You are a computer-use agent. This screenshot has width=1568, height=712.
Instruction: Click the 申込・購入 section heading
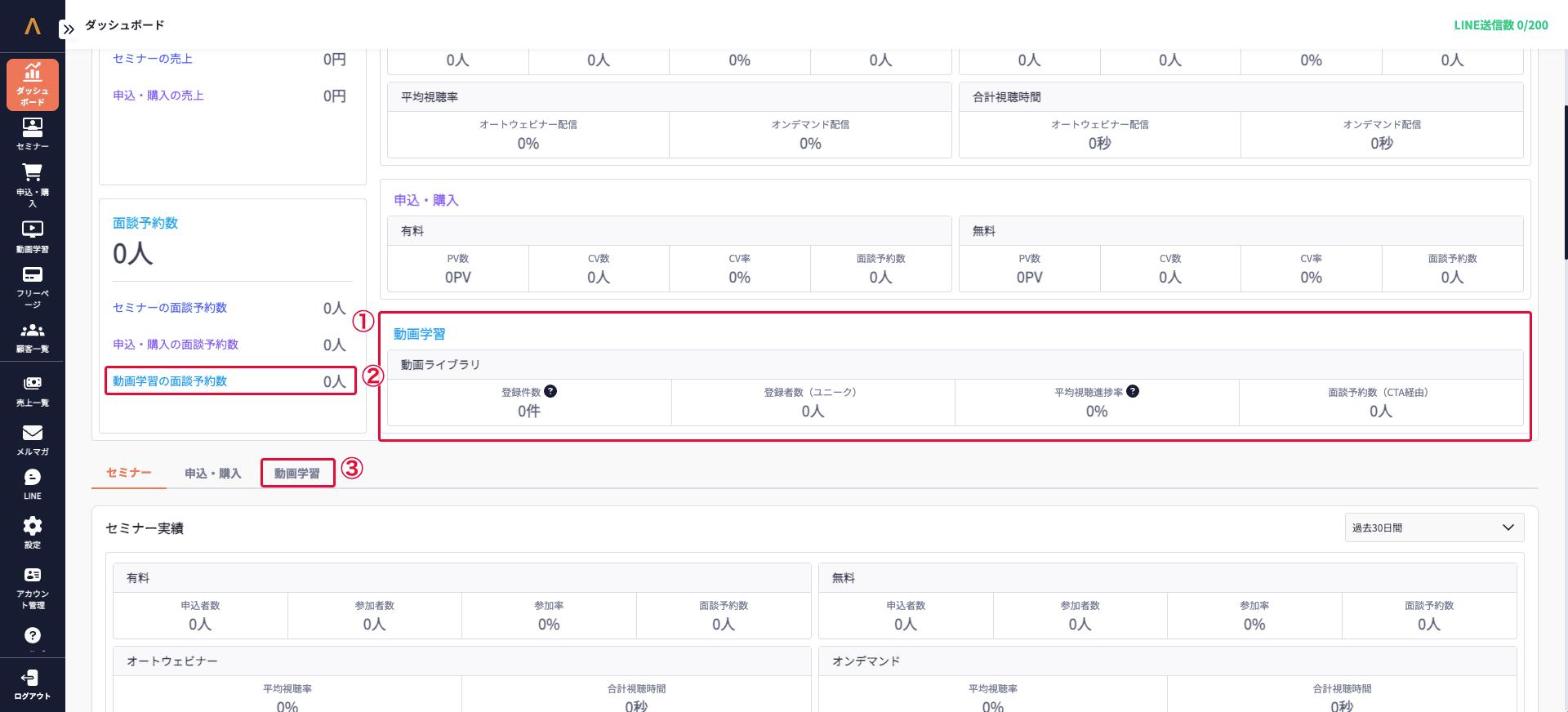[x=426, y=200]
